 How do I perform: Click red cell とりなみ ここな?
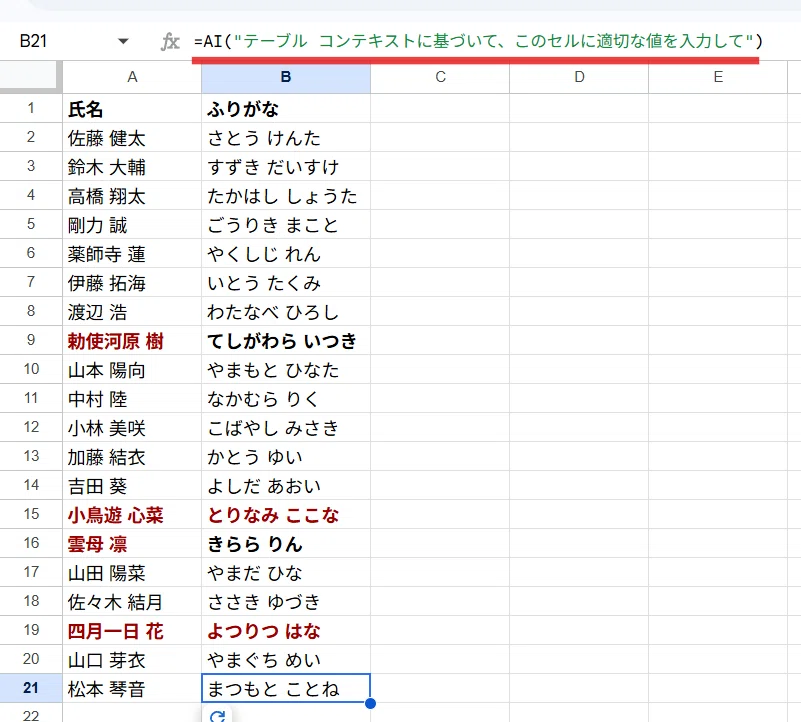pos(286,514)
